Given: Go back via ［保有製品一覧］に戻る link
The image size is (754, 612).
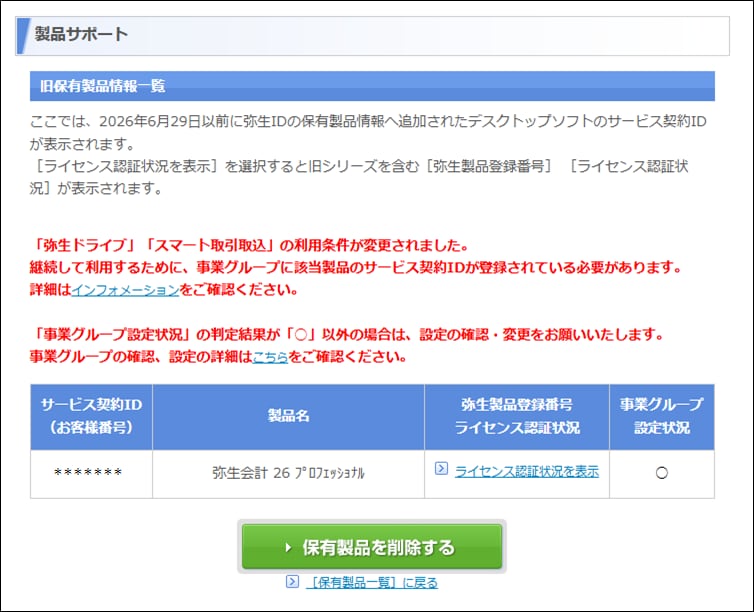Looking at the screenshot, I should point(372,583).
